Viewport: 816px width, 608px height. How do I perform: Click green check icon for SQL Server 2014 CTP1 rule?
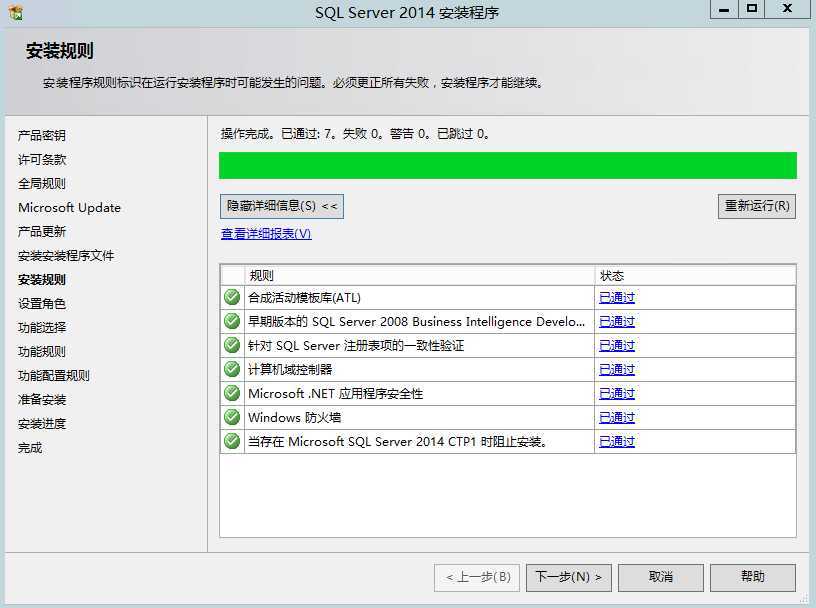tap(232, 441)
